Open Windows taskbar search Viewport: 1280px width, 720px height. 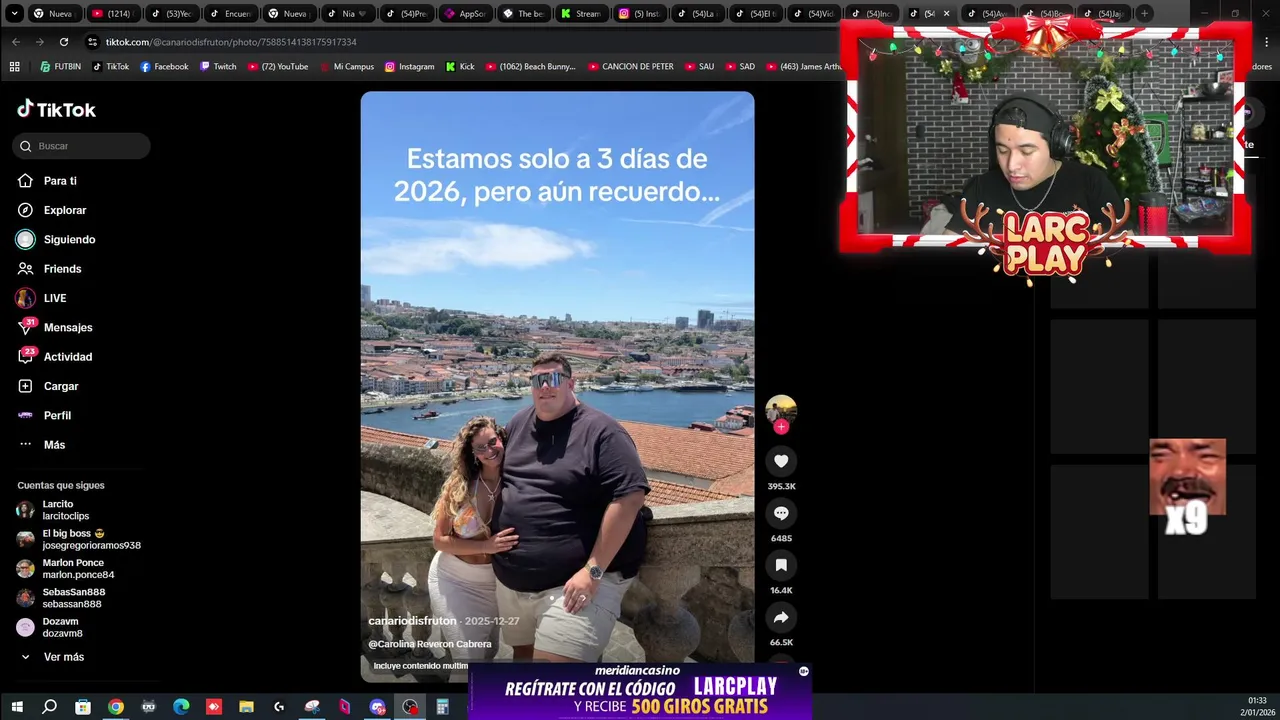pos(49,707)
